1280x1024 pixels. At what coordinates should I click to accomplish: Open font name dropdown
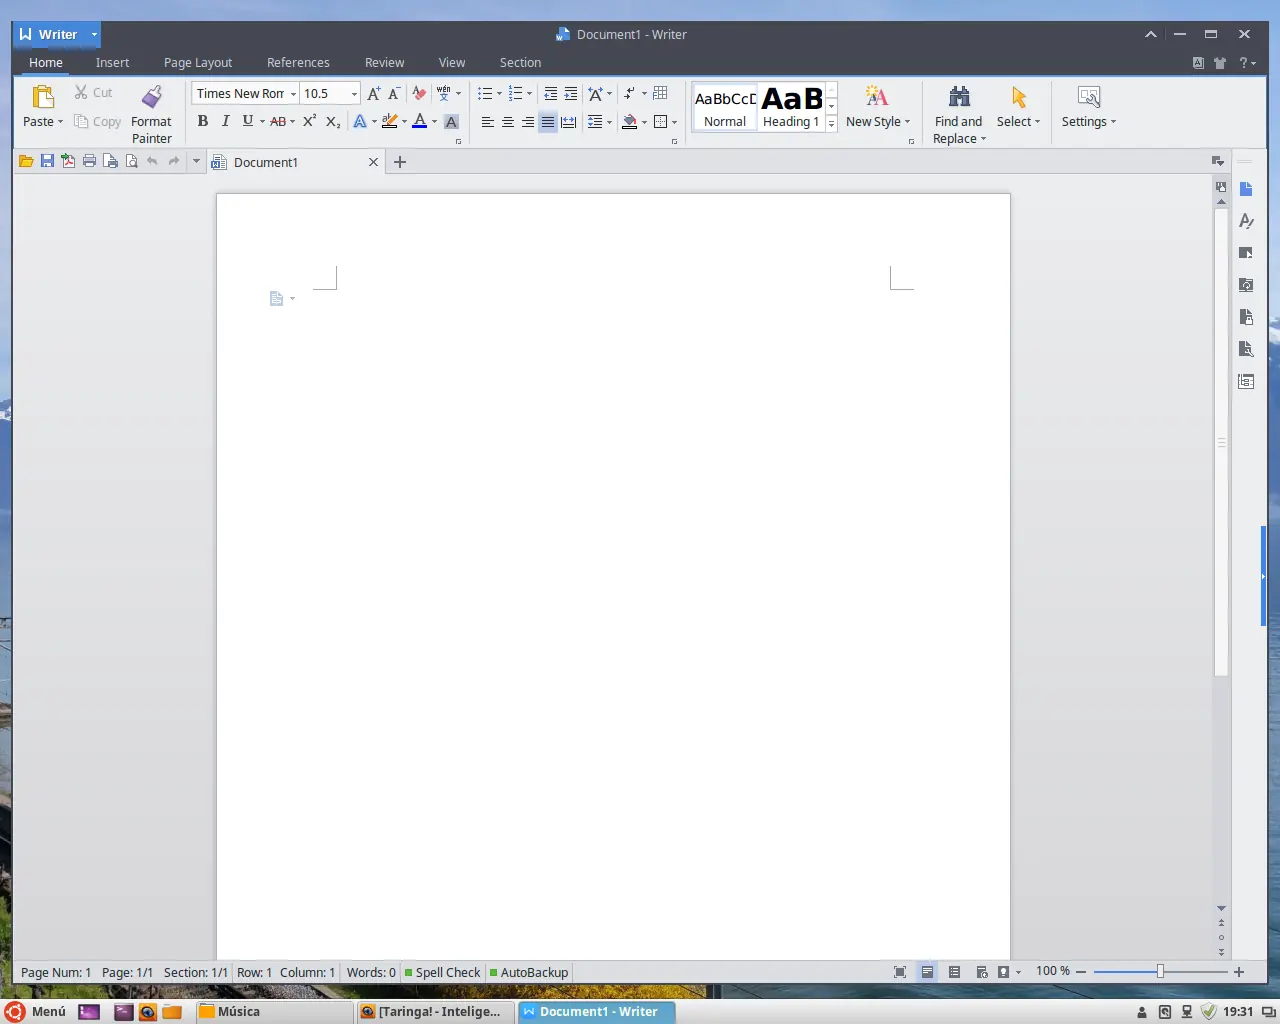(293, 94)
